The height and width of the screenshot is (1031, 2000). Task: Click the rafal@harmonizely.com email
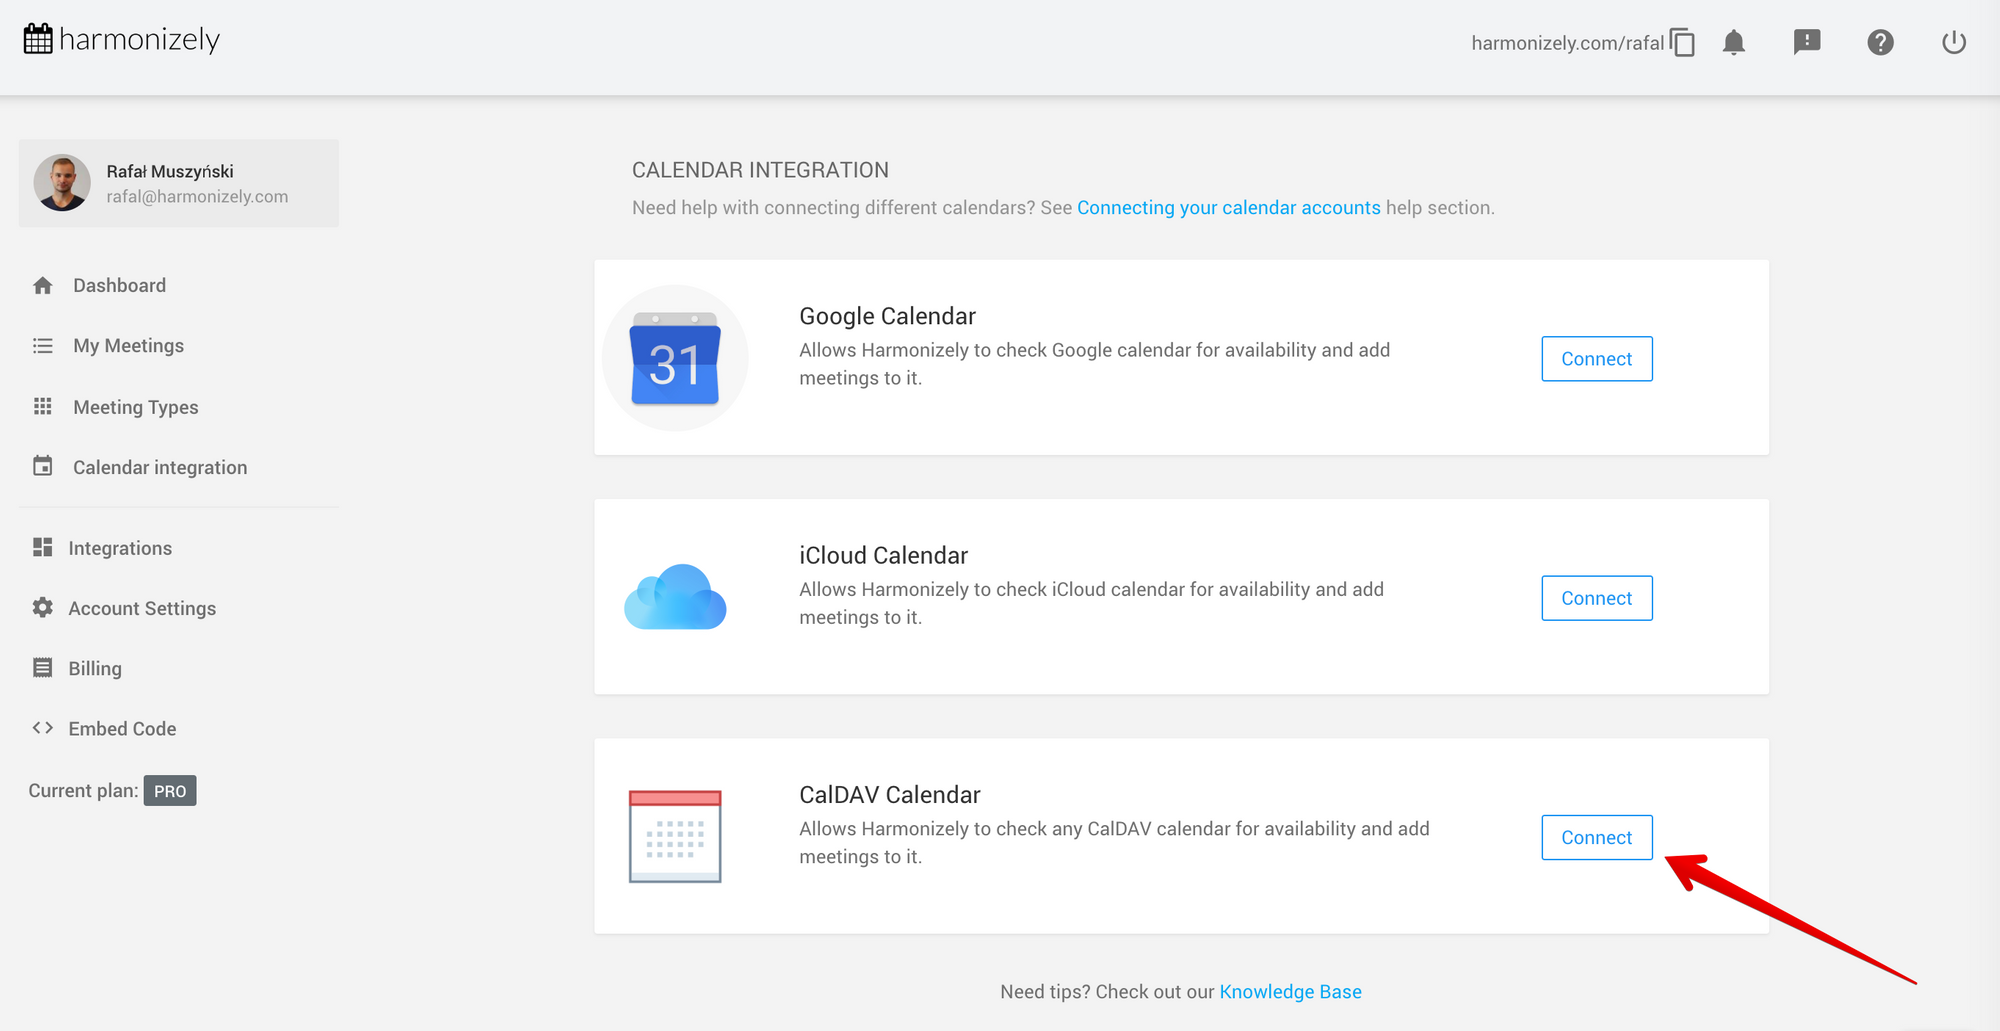197,197
